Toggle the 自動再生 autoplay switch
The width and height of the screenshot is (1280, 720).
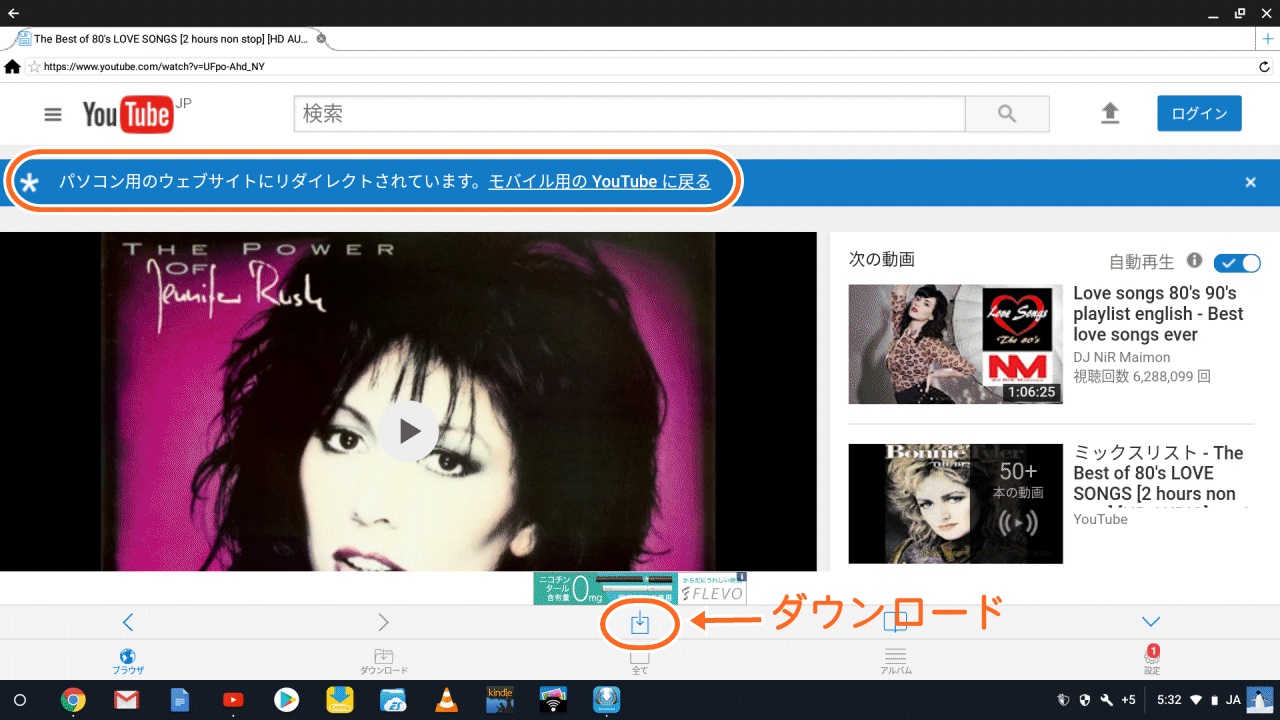(x=1237, y=262)
